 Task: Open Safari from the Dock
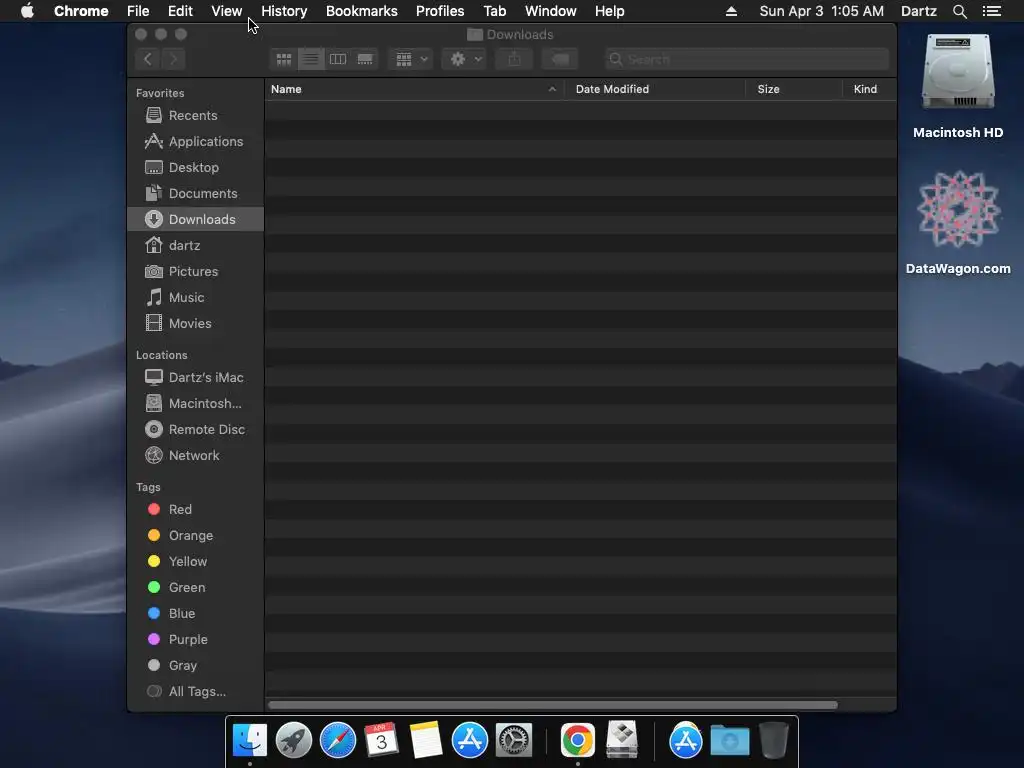[338, 741]
